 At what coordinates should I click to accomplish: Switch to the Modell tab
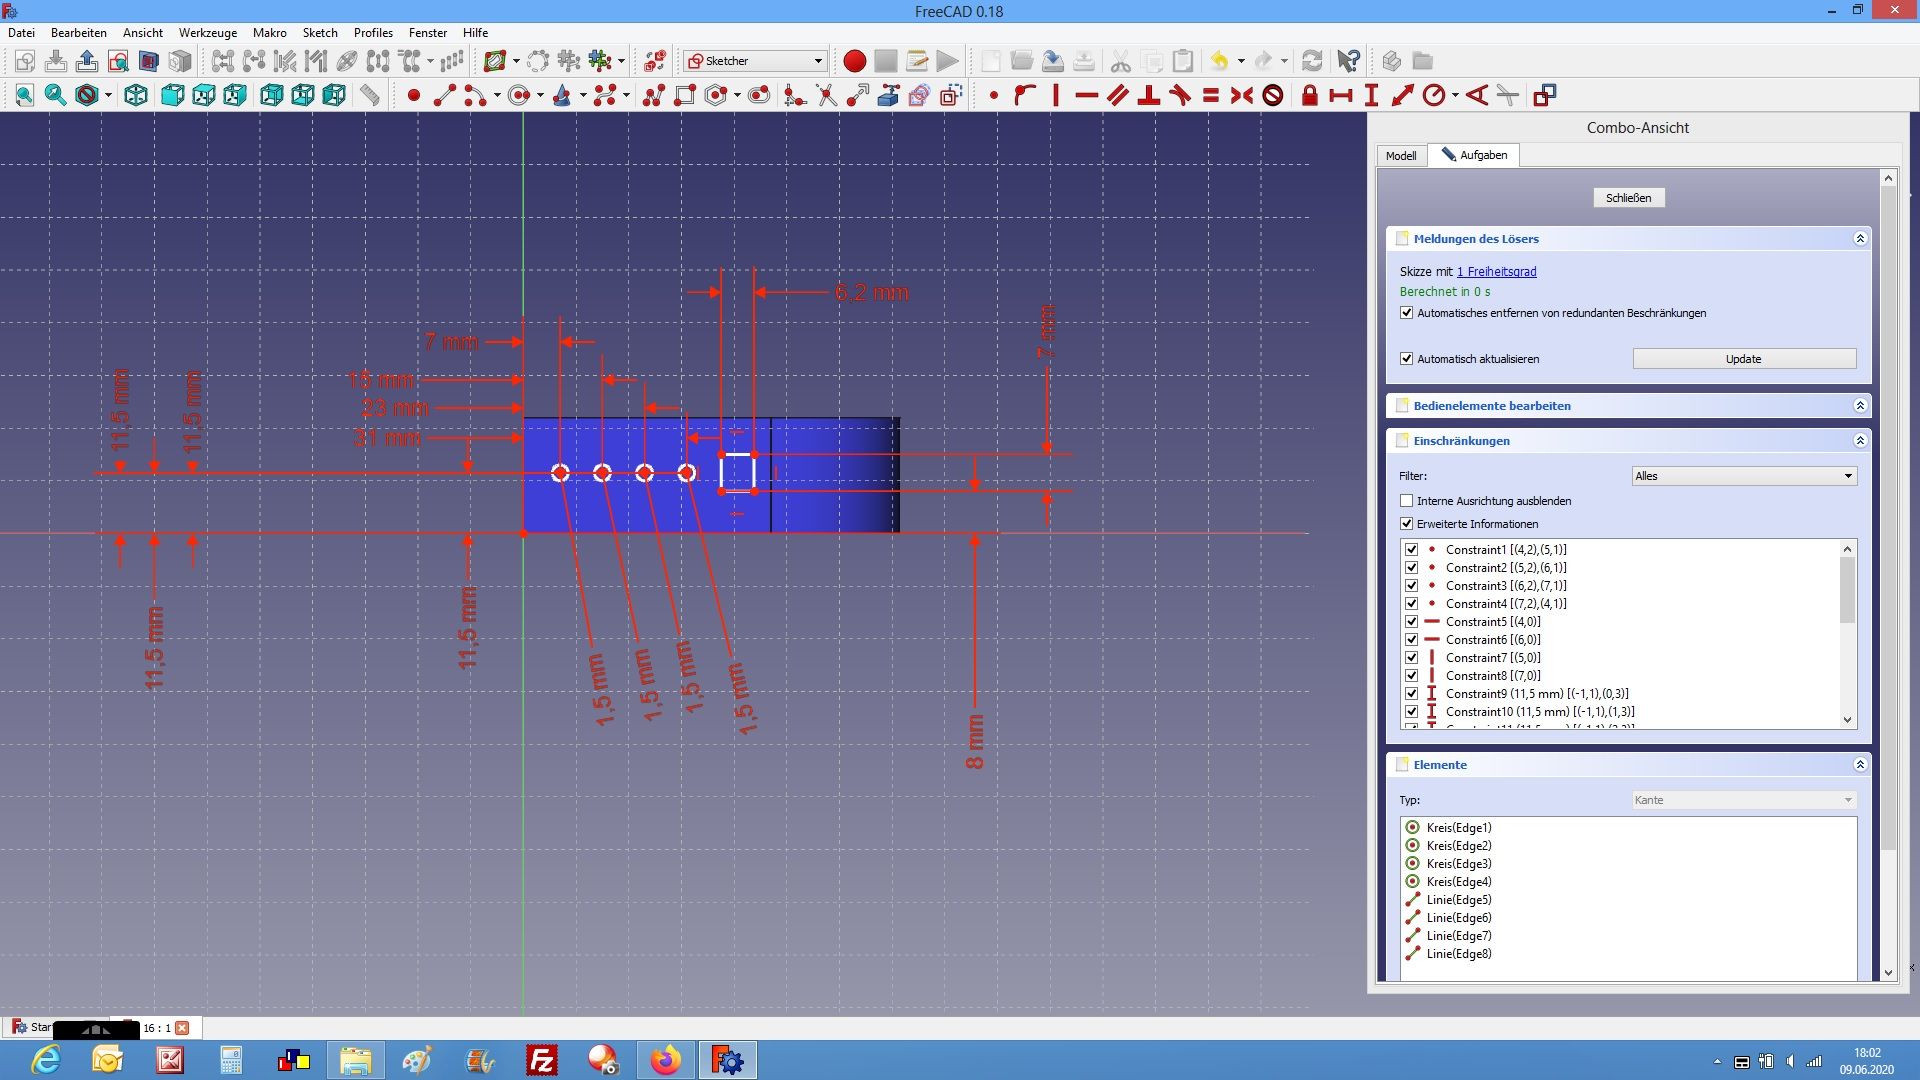(1401, 156)
